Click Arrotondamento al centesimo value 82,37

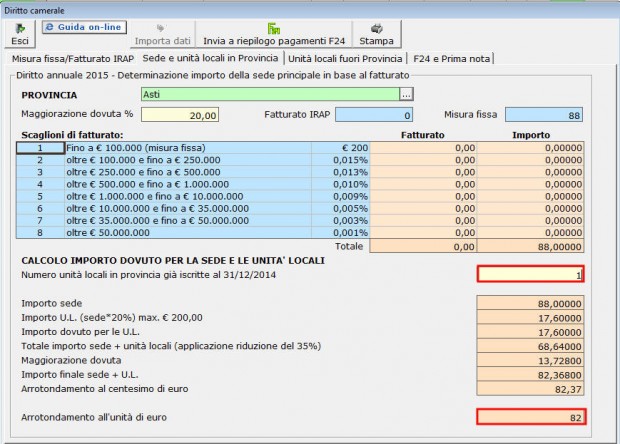(x=530, y=389)
